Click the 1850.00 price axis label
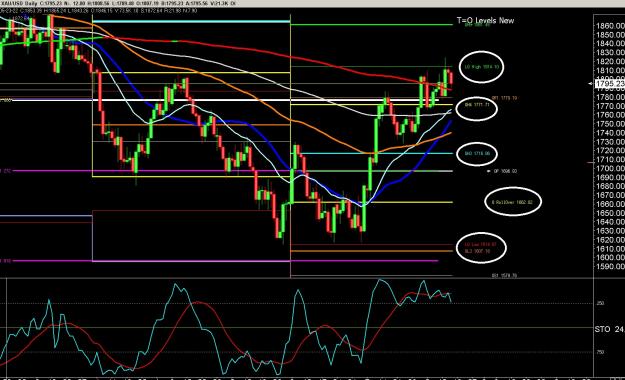 [x=610, y=35]
